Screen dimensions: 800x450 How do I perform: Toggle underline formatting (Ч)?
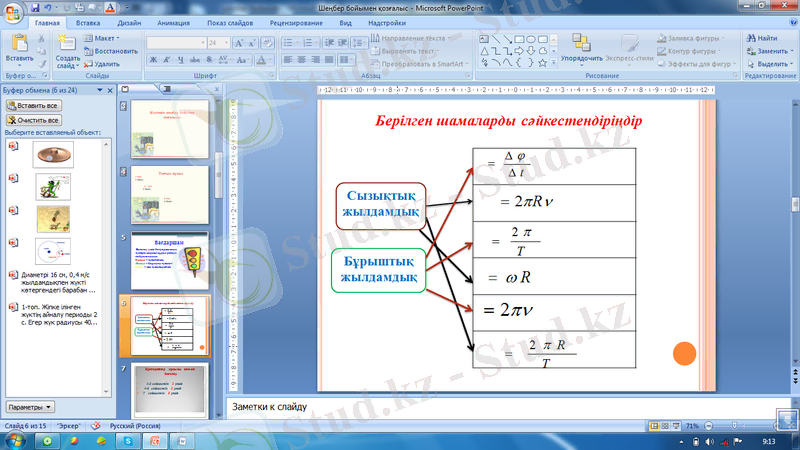pos(182,60)
